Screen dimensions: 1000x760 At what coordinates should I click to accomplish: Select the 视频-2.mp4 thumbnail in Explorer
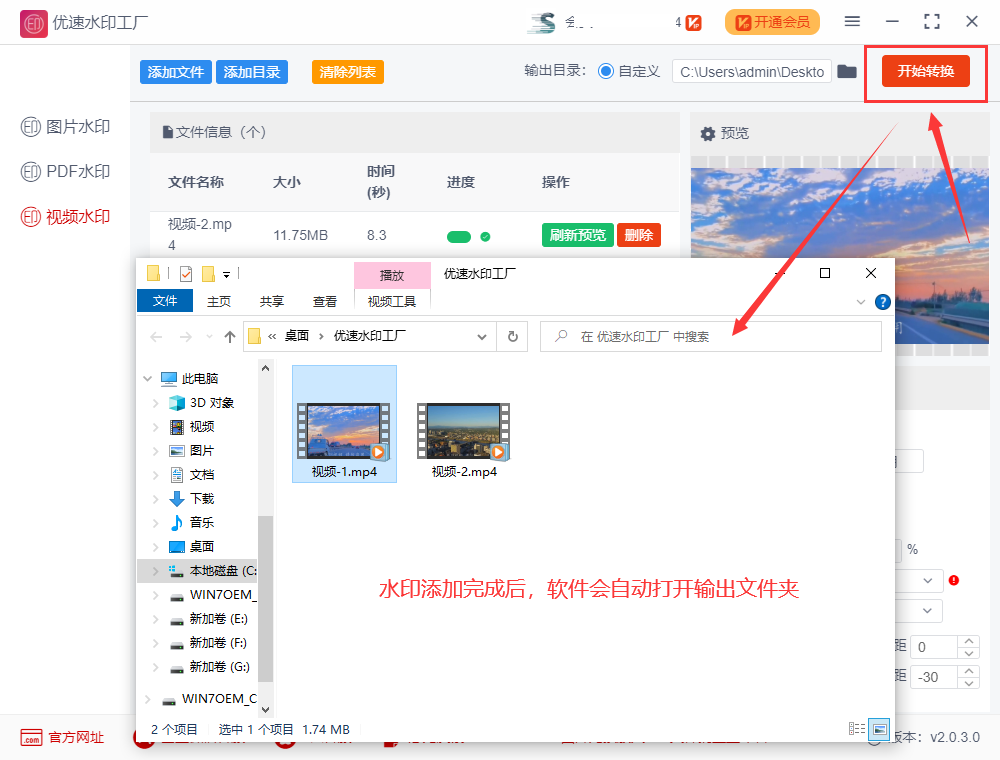click(463, 430)
